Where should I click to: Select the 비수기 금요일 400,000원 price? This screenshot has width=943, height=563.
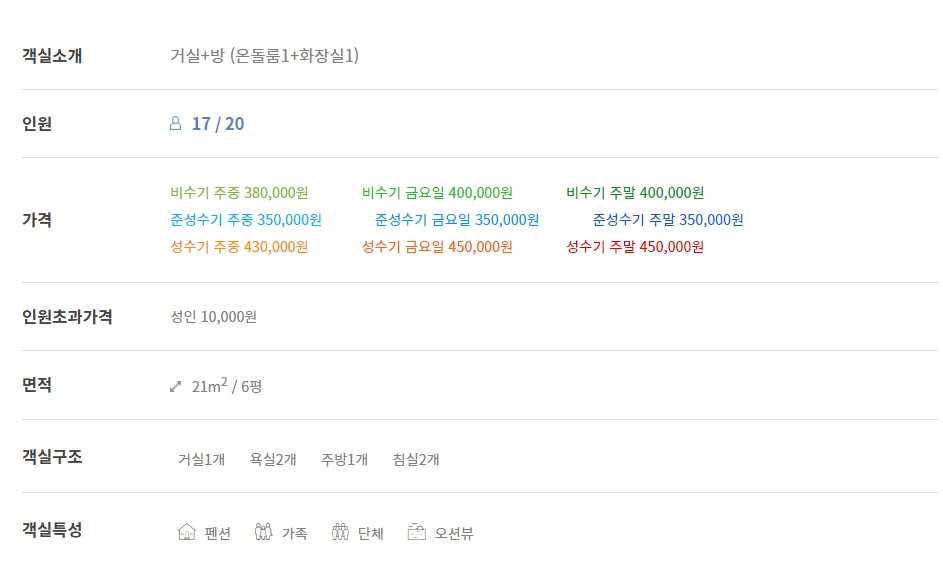click(x=437, y=193)
